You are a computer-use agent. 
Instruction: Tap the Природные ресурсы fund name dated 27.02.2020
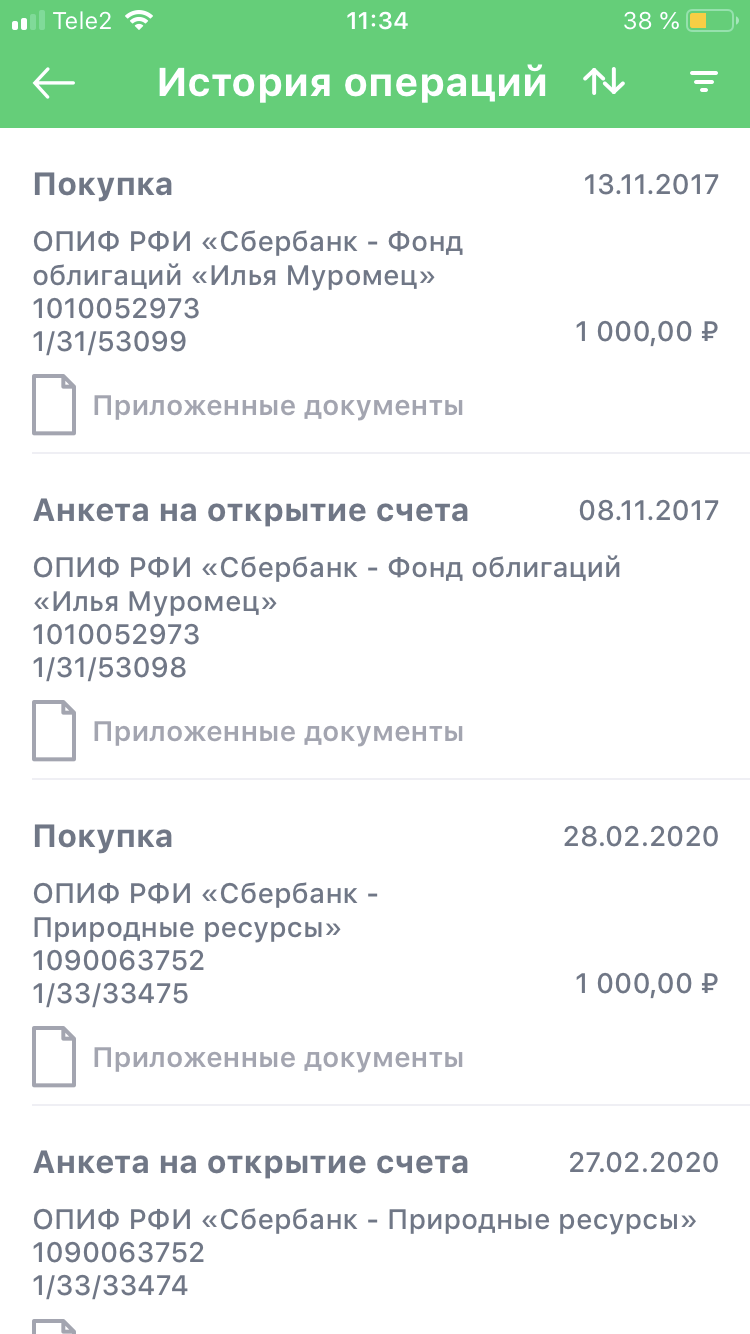click(x=364, y=1221)
